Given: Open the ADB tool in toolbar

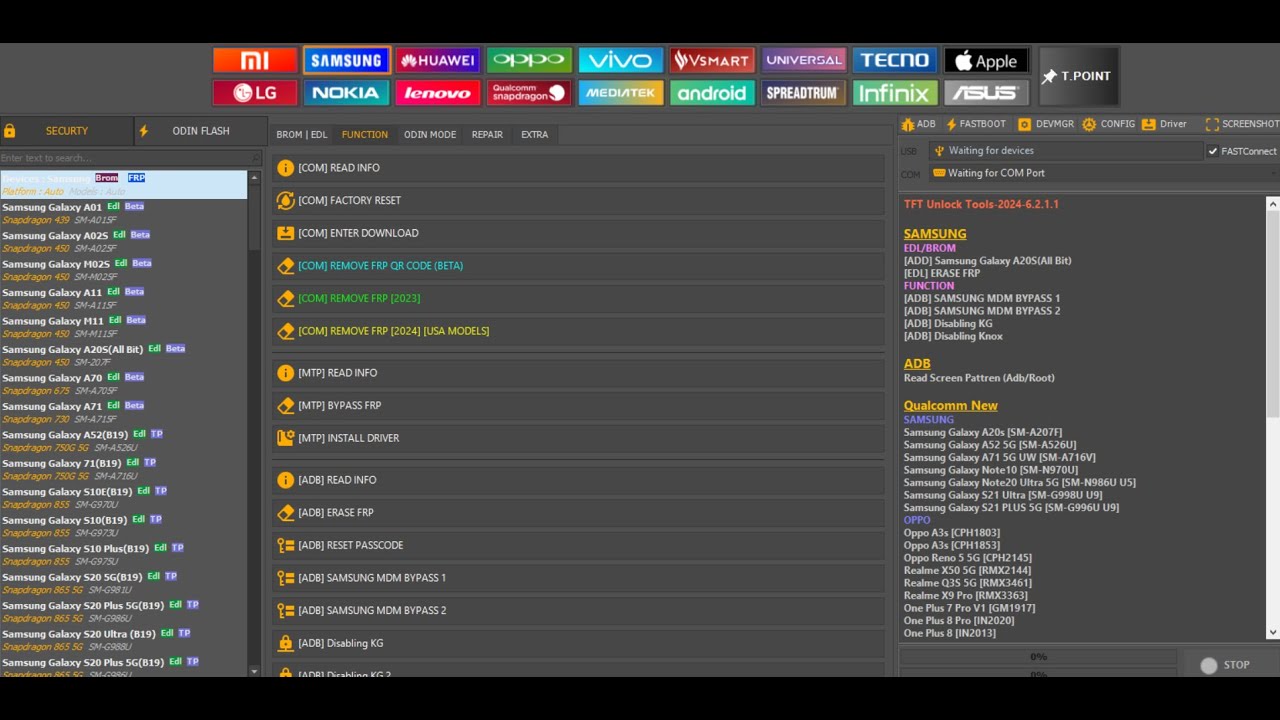Looking at the screenshot, I should click(x=918, y=124).
